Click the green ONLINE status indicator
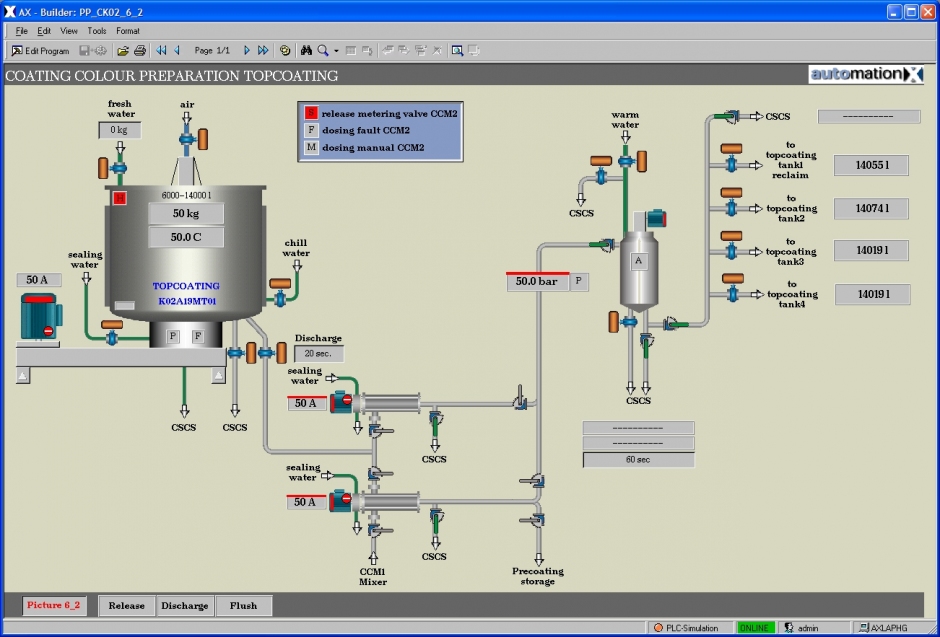Screen dimensions: 940x637 click(754, 627)
